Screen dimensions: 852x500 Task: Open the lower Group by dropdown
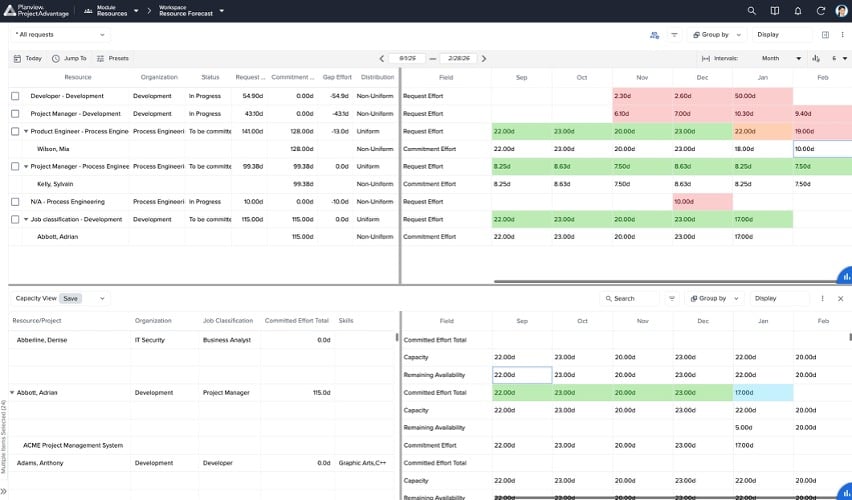pos(714,298)
